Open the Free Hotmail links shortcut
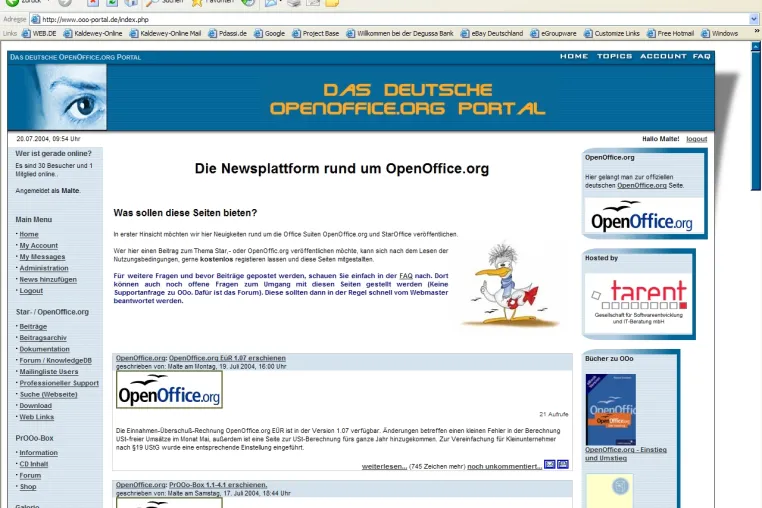 [x=670, y=34]
